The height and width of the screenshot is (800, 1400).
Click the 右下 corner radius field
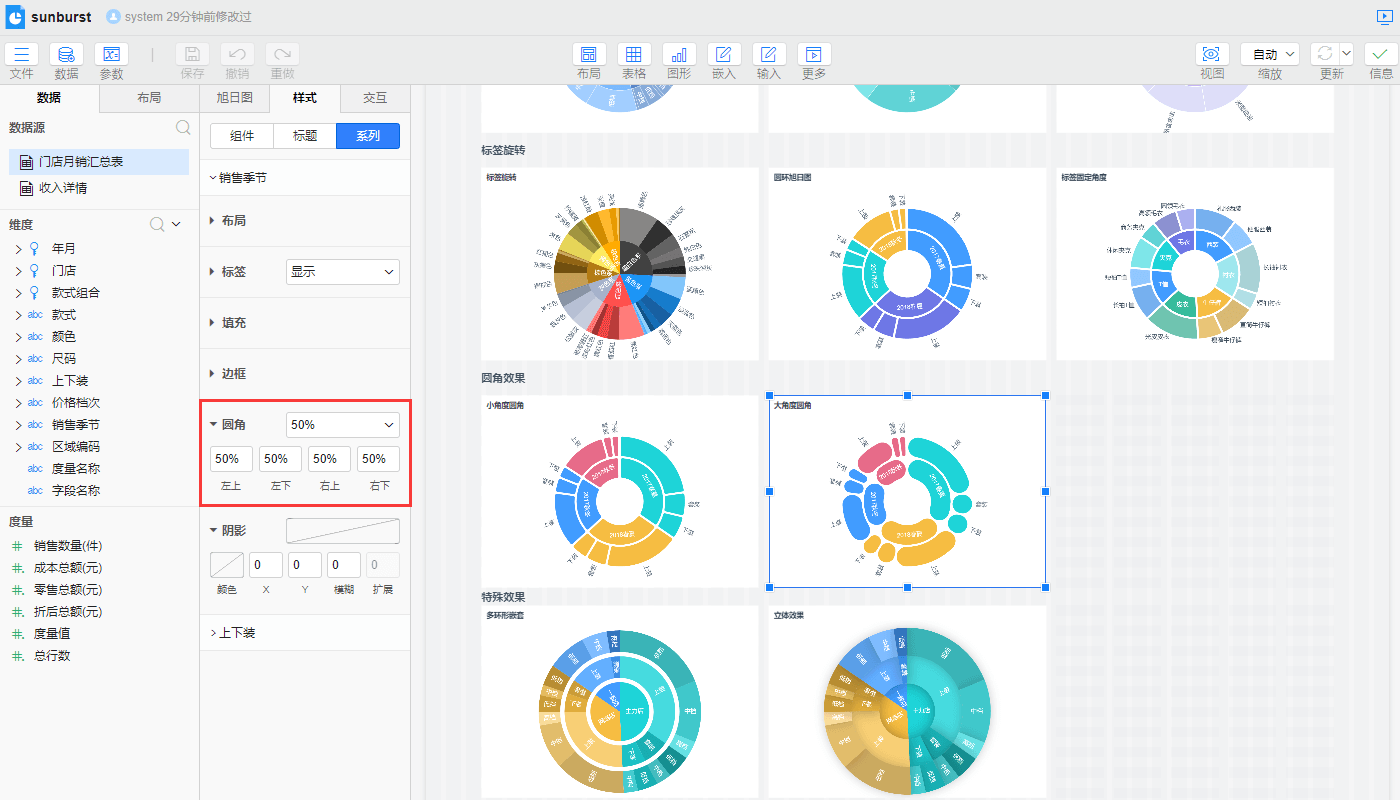(378, 459)
